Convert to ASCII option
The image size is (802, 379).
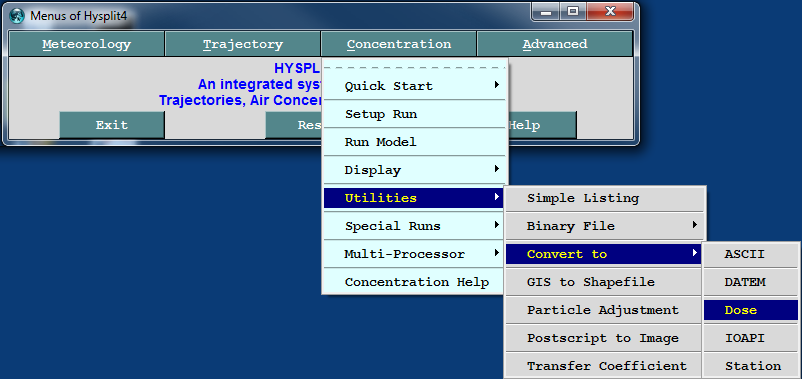tap(751, 254)
